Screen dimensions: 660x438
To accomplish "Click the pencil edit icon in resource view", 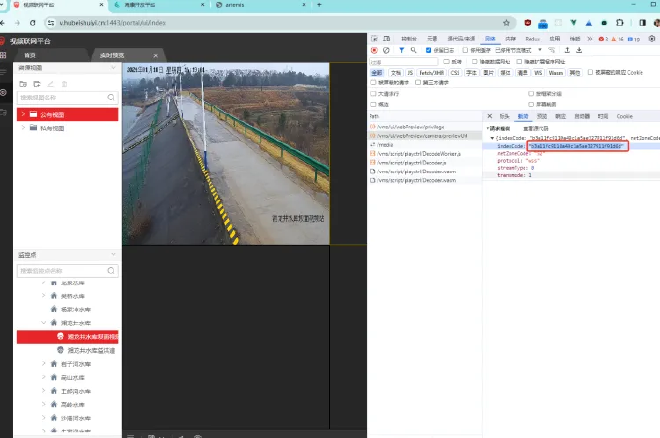I will point(51,84).
